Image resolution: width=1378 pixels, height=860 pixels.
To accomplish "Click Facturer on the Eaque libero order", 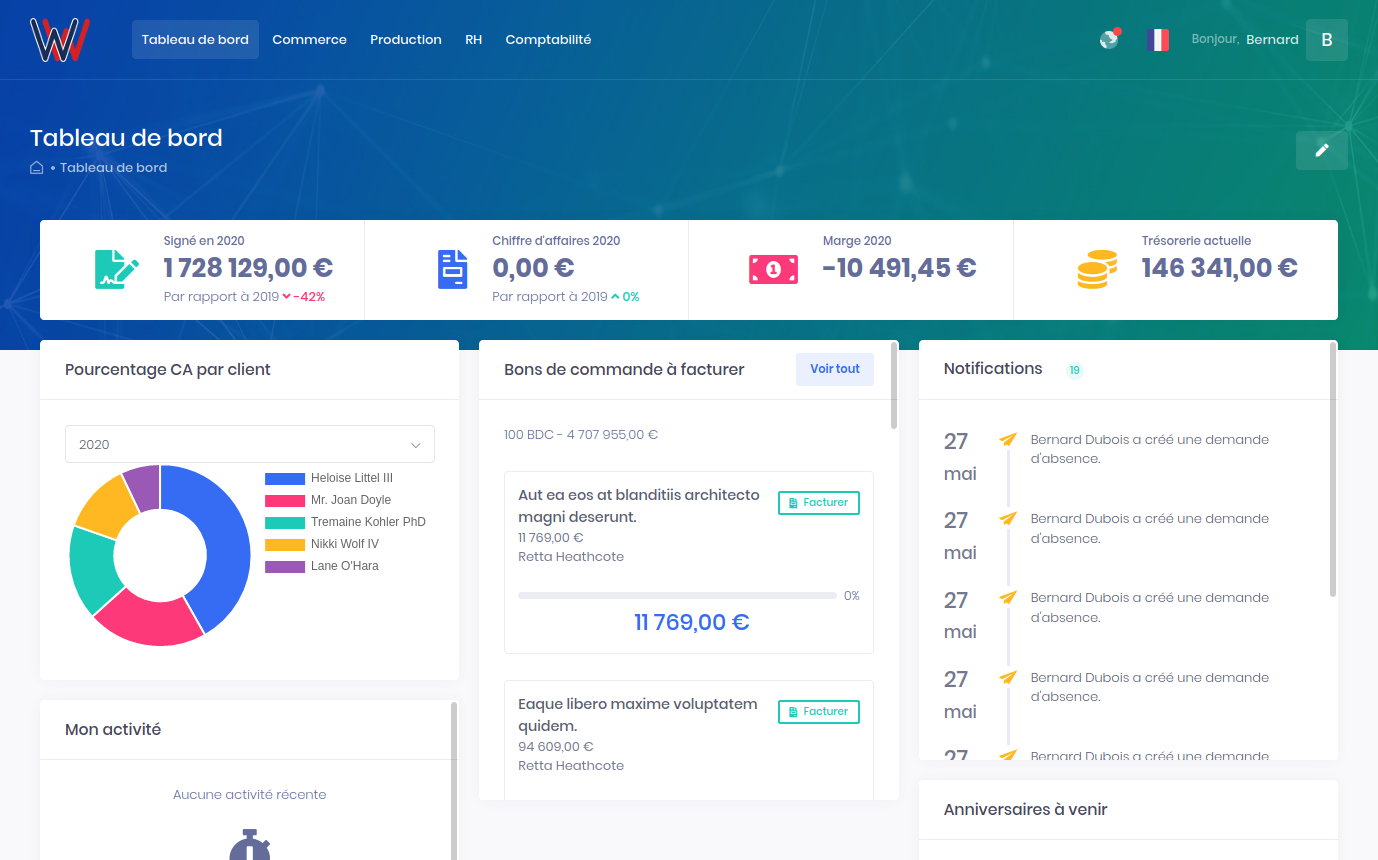I will [x=819, y=712].
